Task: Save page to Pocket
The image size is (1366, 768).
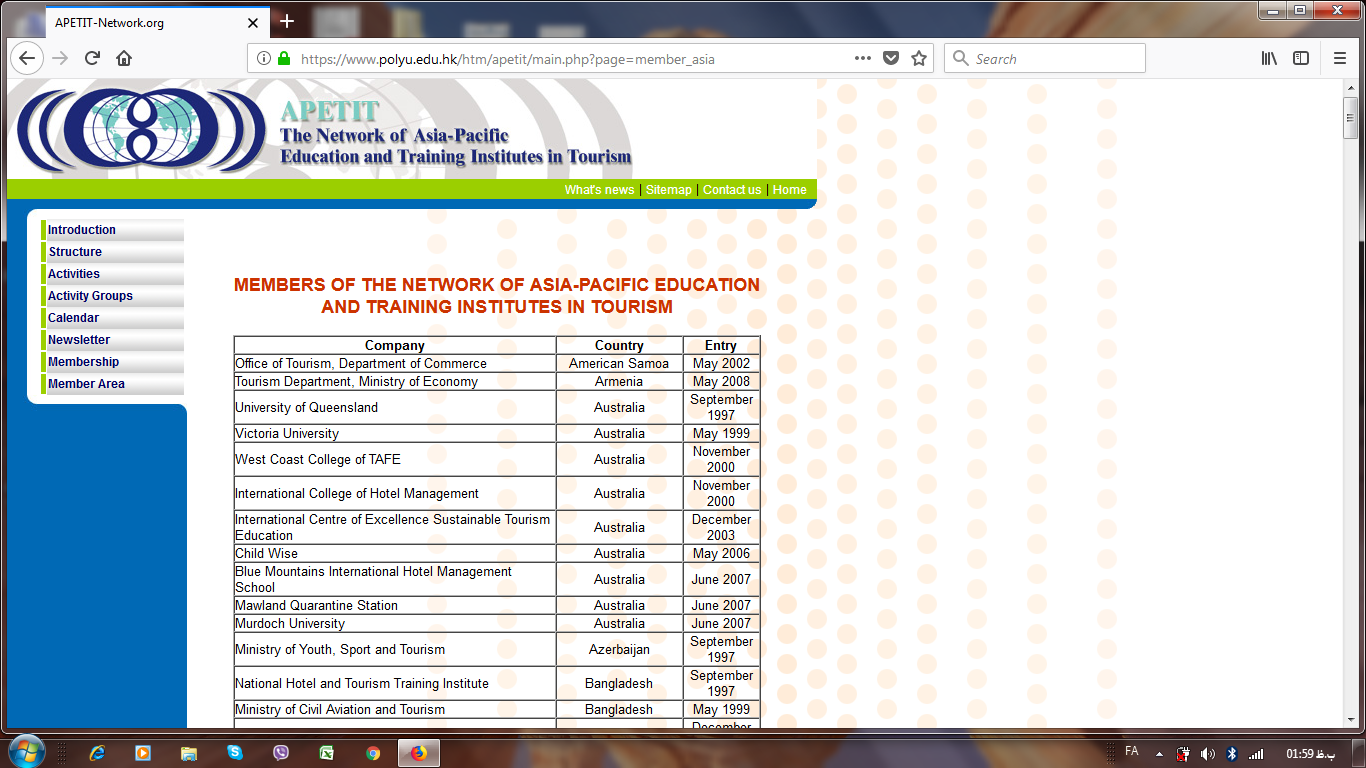Action: [x=891, y=58]
